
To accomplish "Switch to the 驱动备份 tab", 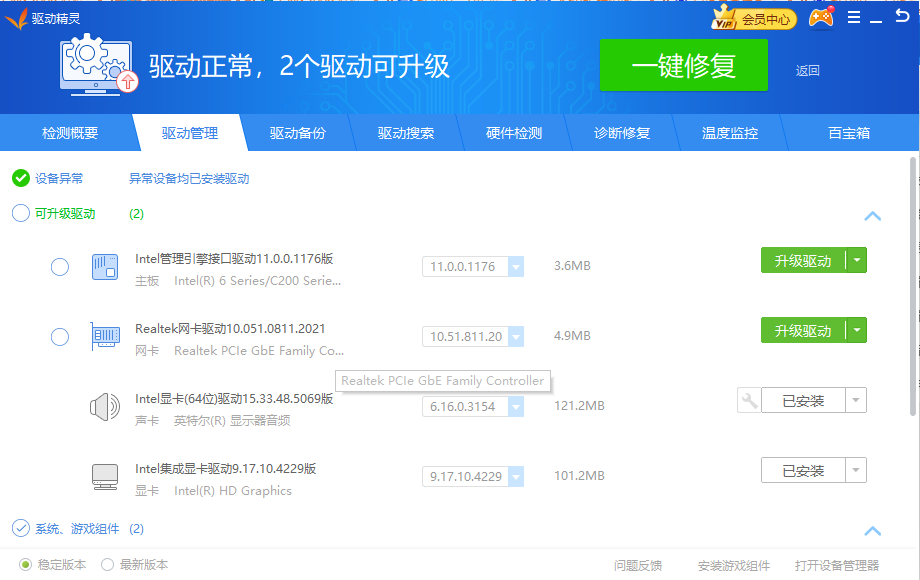I will click(297, 133).
